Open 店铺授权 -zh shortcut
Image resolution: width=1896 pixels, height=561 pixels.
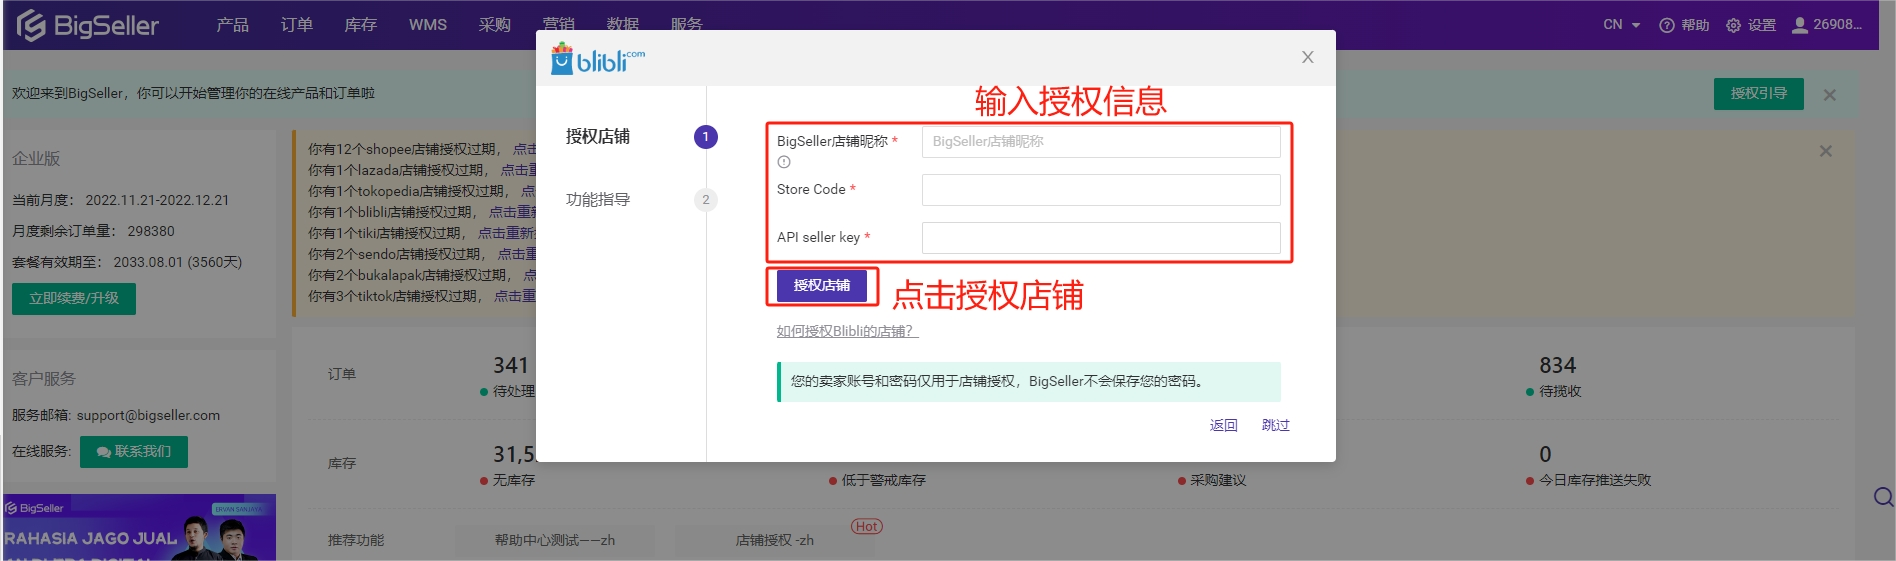click(775, 540)
